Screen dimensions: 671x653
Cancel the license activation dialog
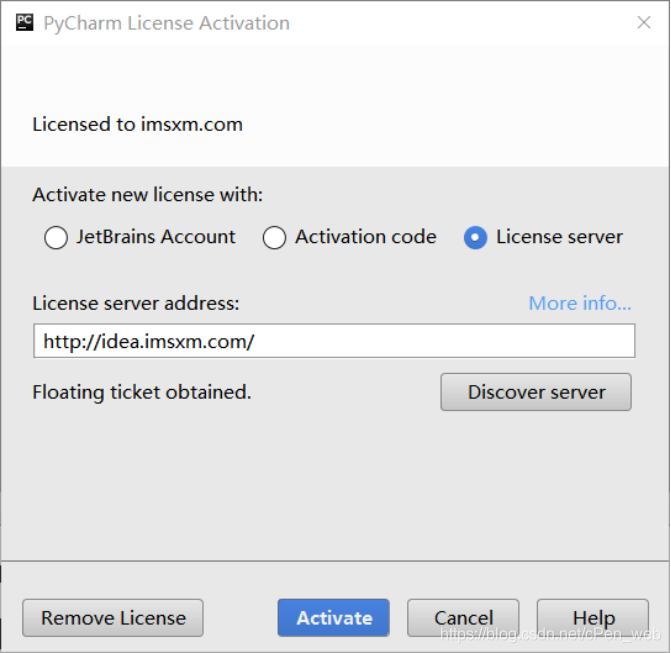click(x=463, y=618)
